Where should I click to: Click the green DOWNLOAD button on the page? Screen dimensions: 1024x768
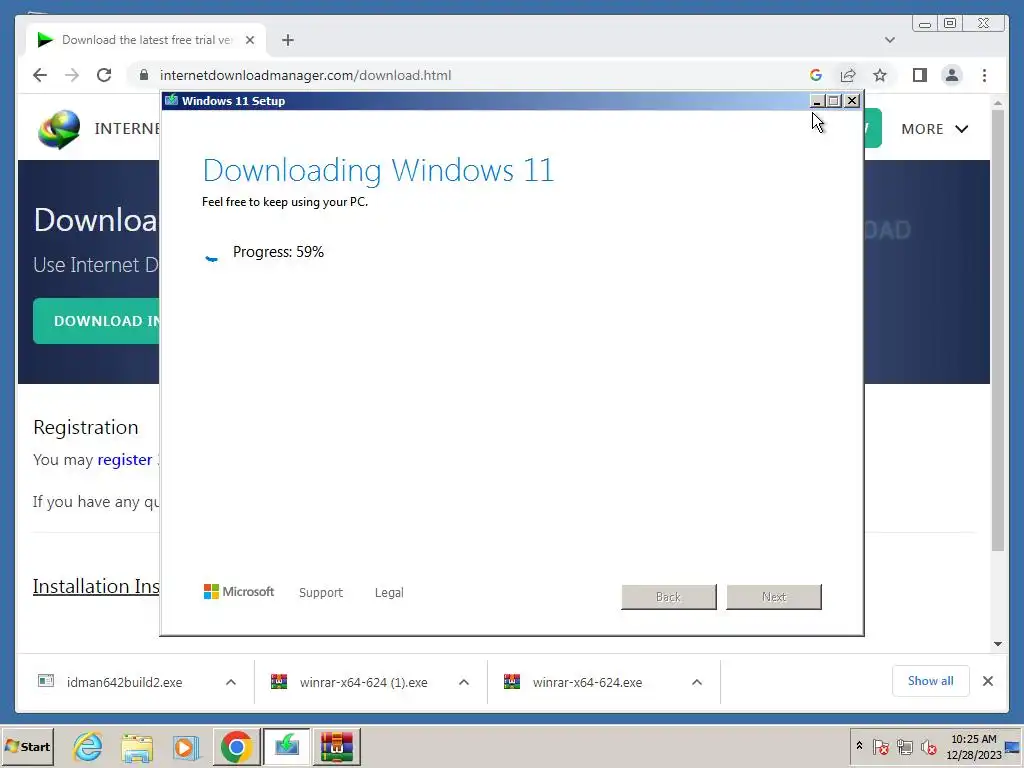[96, 321]
